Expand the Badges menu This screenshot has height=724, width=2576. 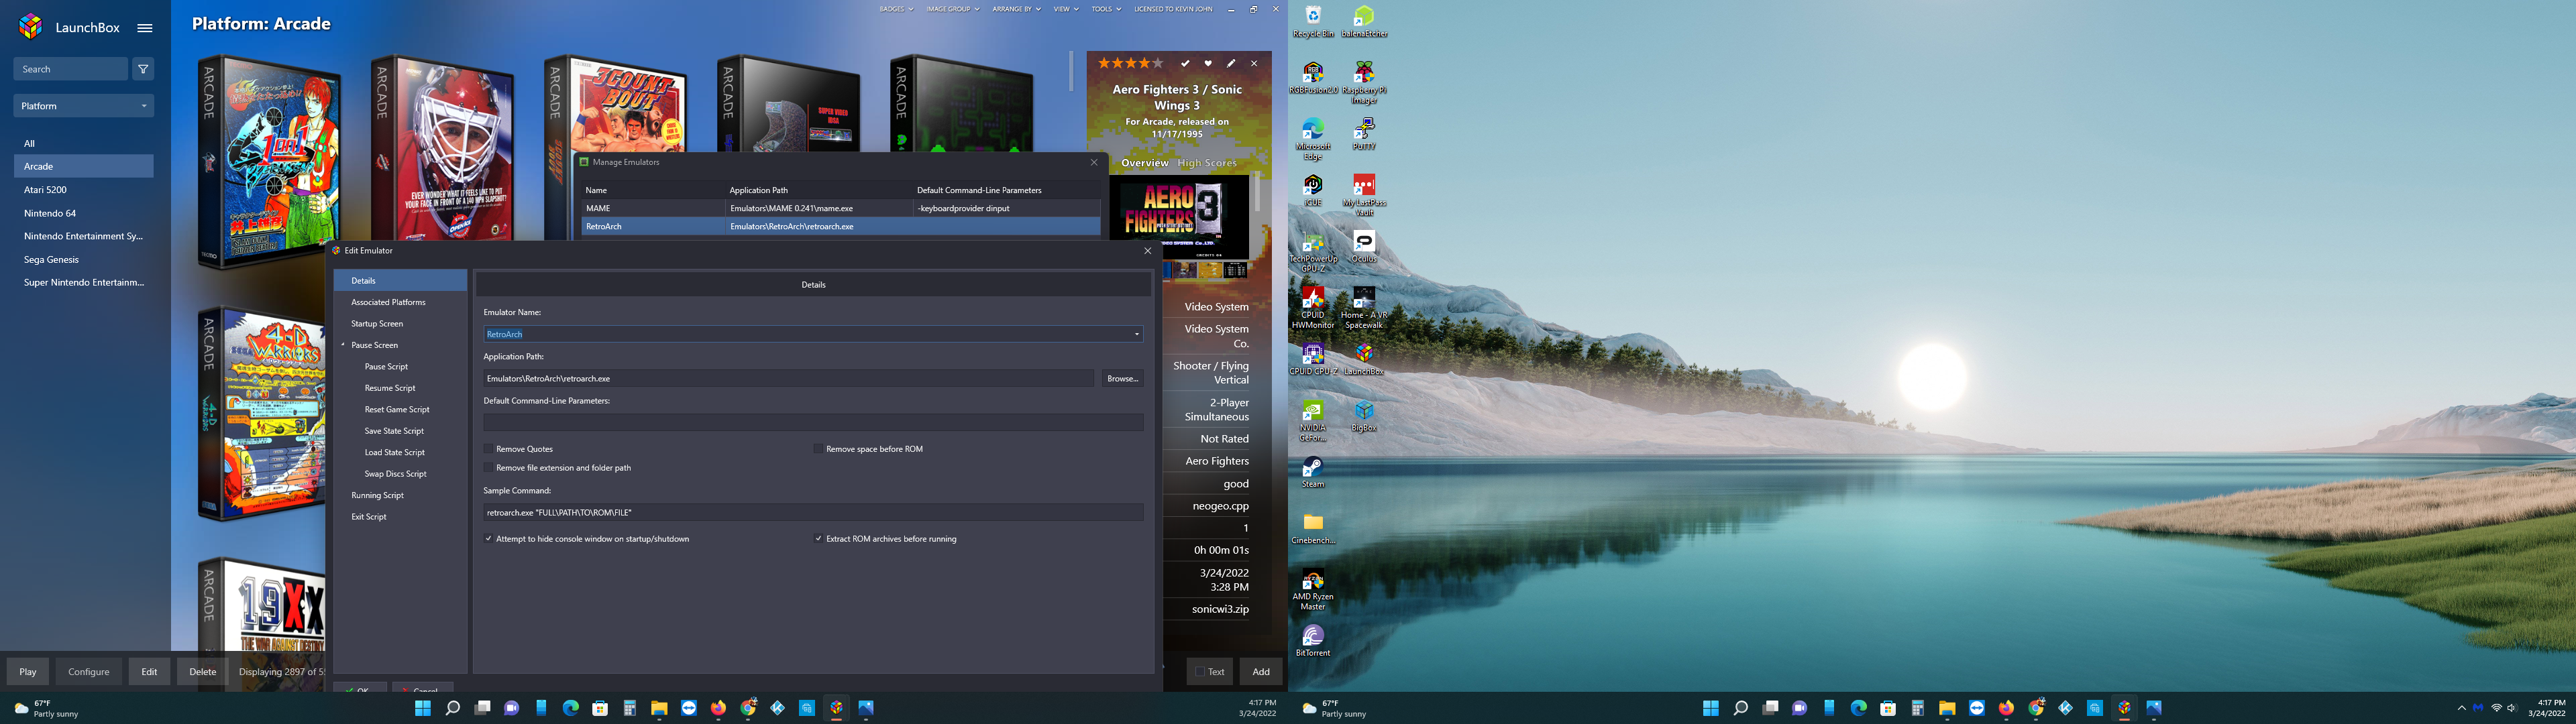(x=896, y=9)
